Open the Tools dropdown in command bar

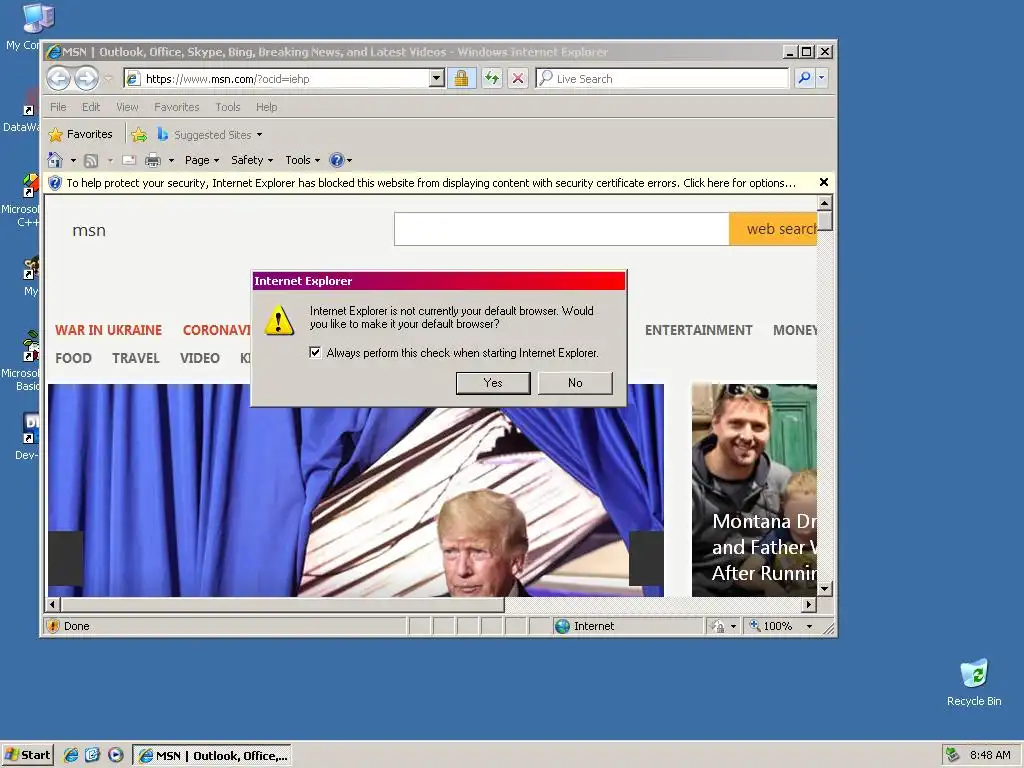(302, 160)
